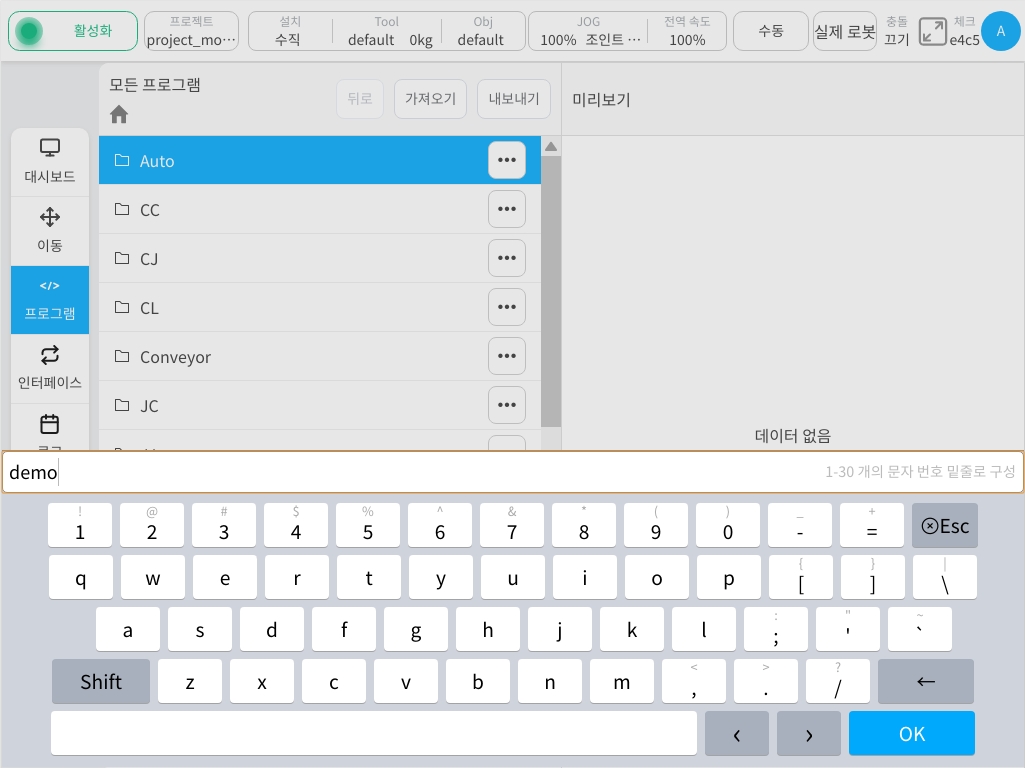Tap the 5 key

click(x=368, y=526)
